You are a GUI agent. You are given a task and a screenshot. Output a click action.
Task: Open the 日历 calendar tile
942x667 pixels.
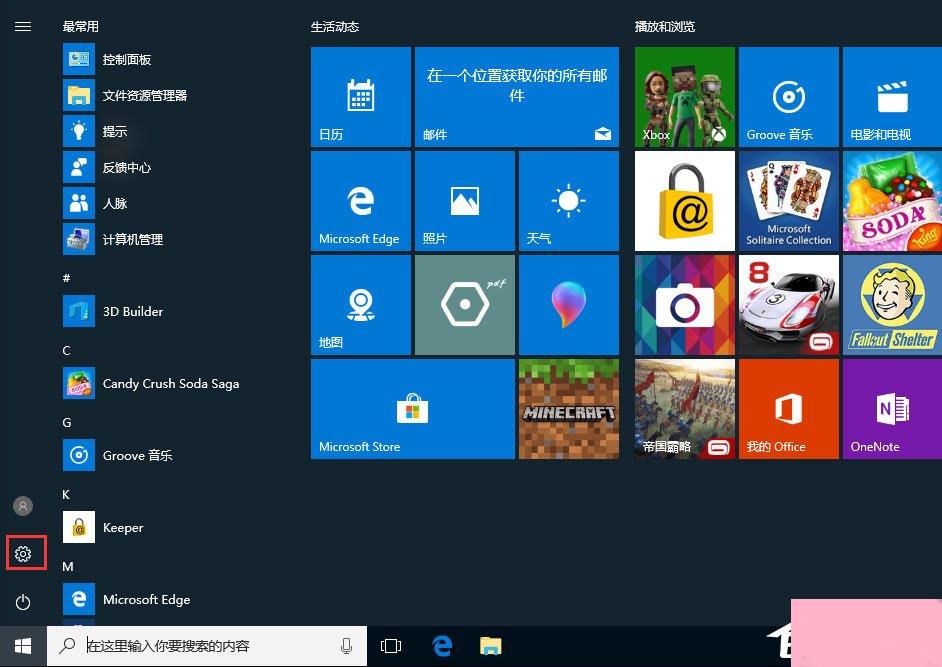pyautogui.click(x=360, y=97)
